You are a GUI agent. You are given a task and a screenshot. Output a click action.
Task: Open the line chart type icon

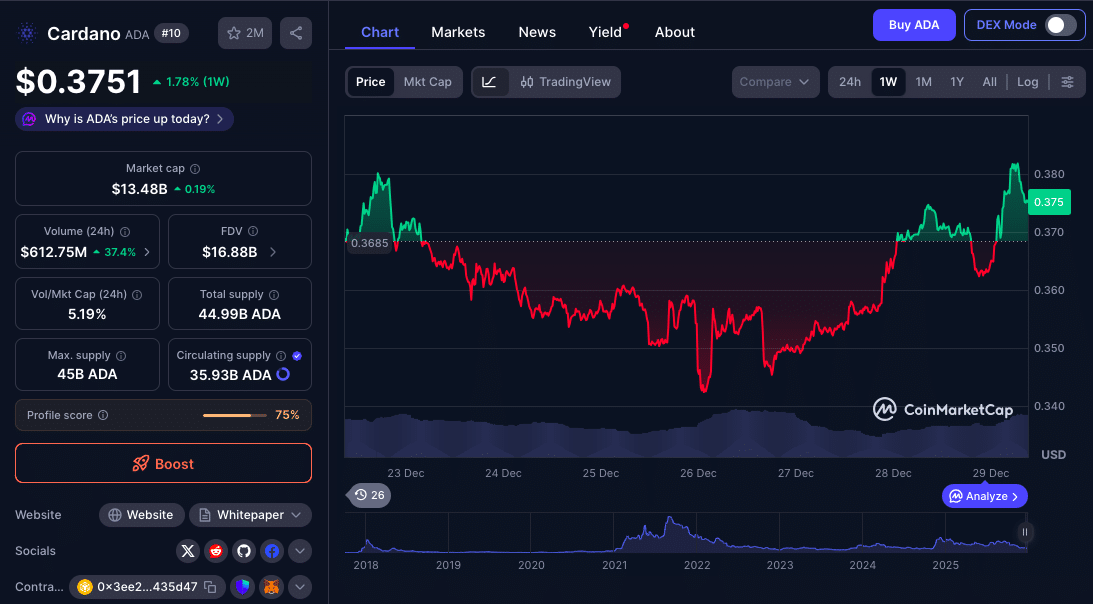click(x=489, y=82)
